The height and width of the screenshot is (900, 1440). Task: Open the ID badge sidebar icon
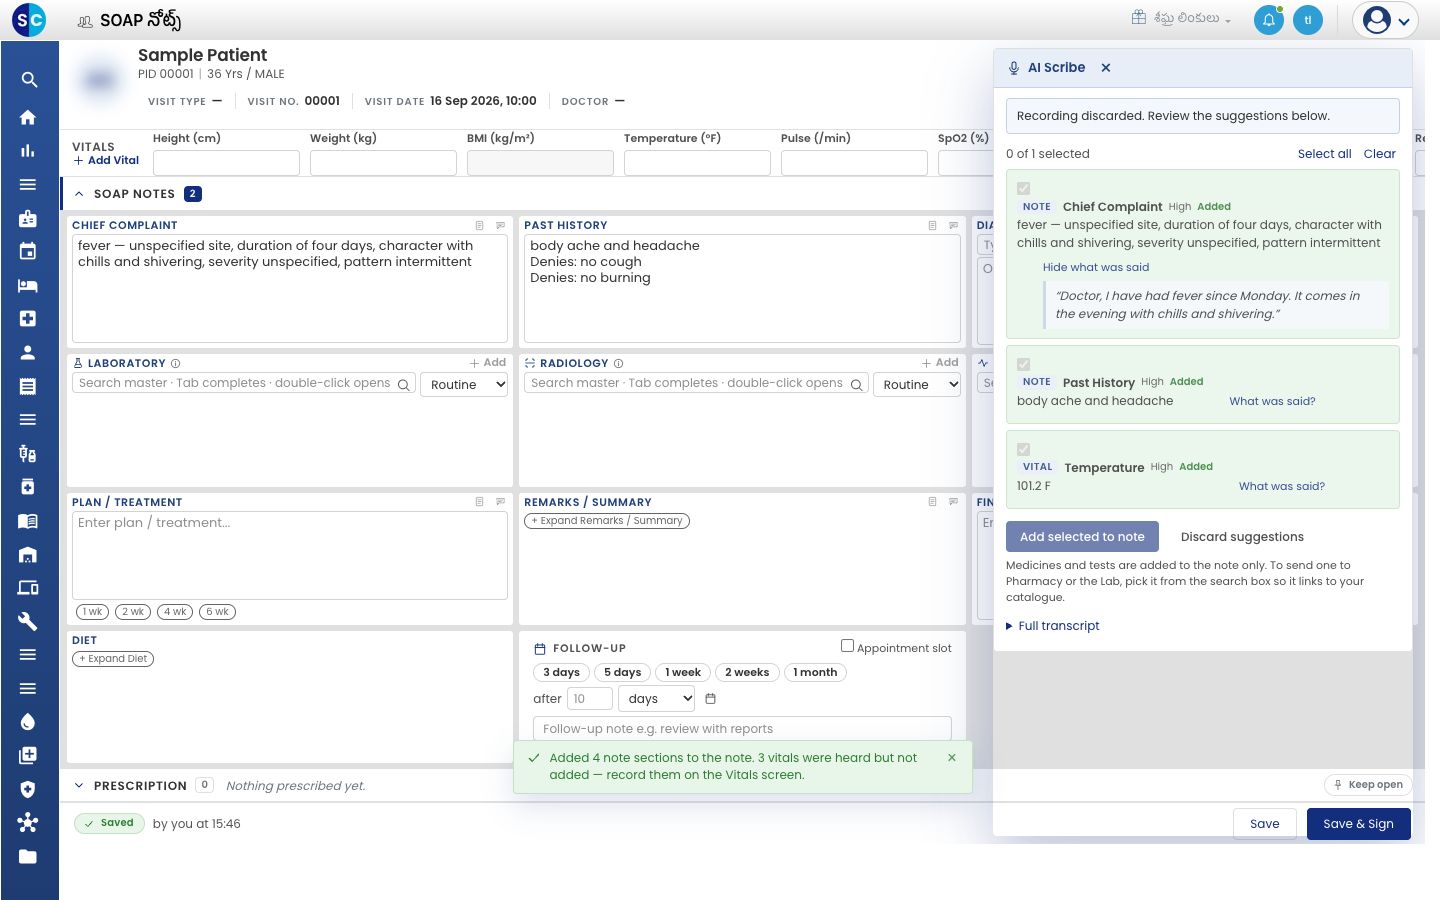point(28,218)
